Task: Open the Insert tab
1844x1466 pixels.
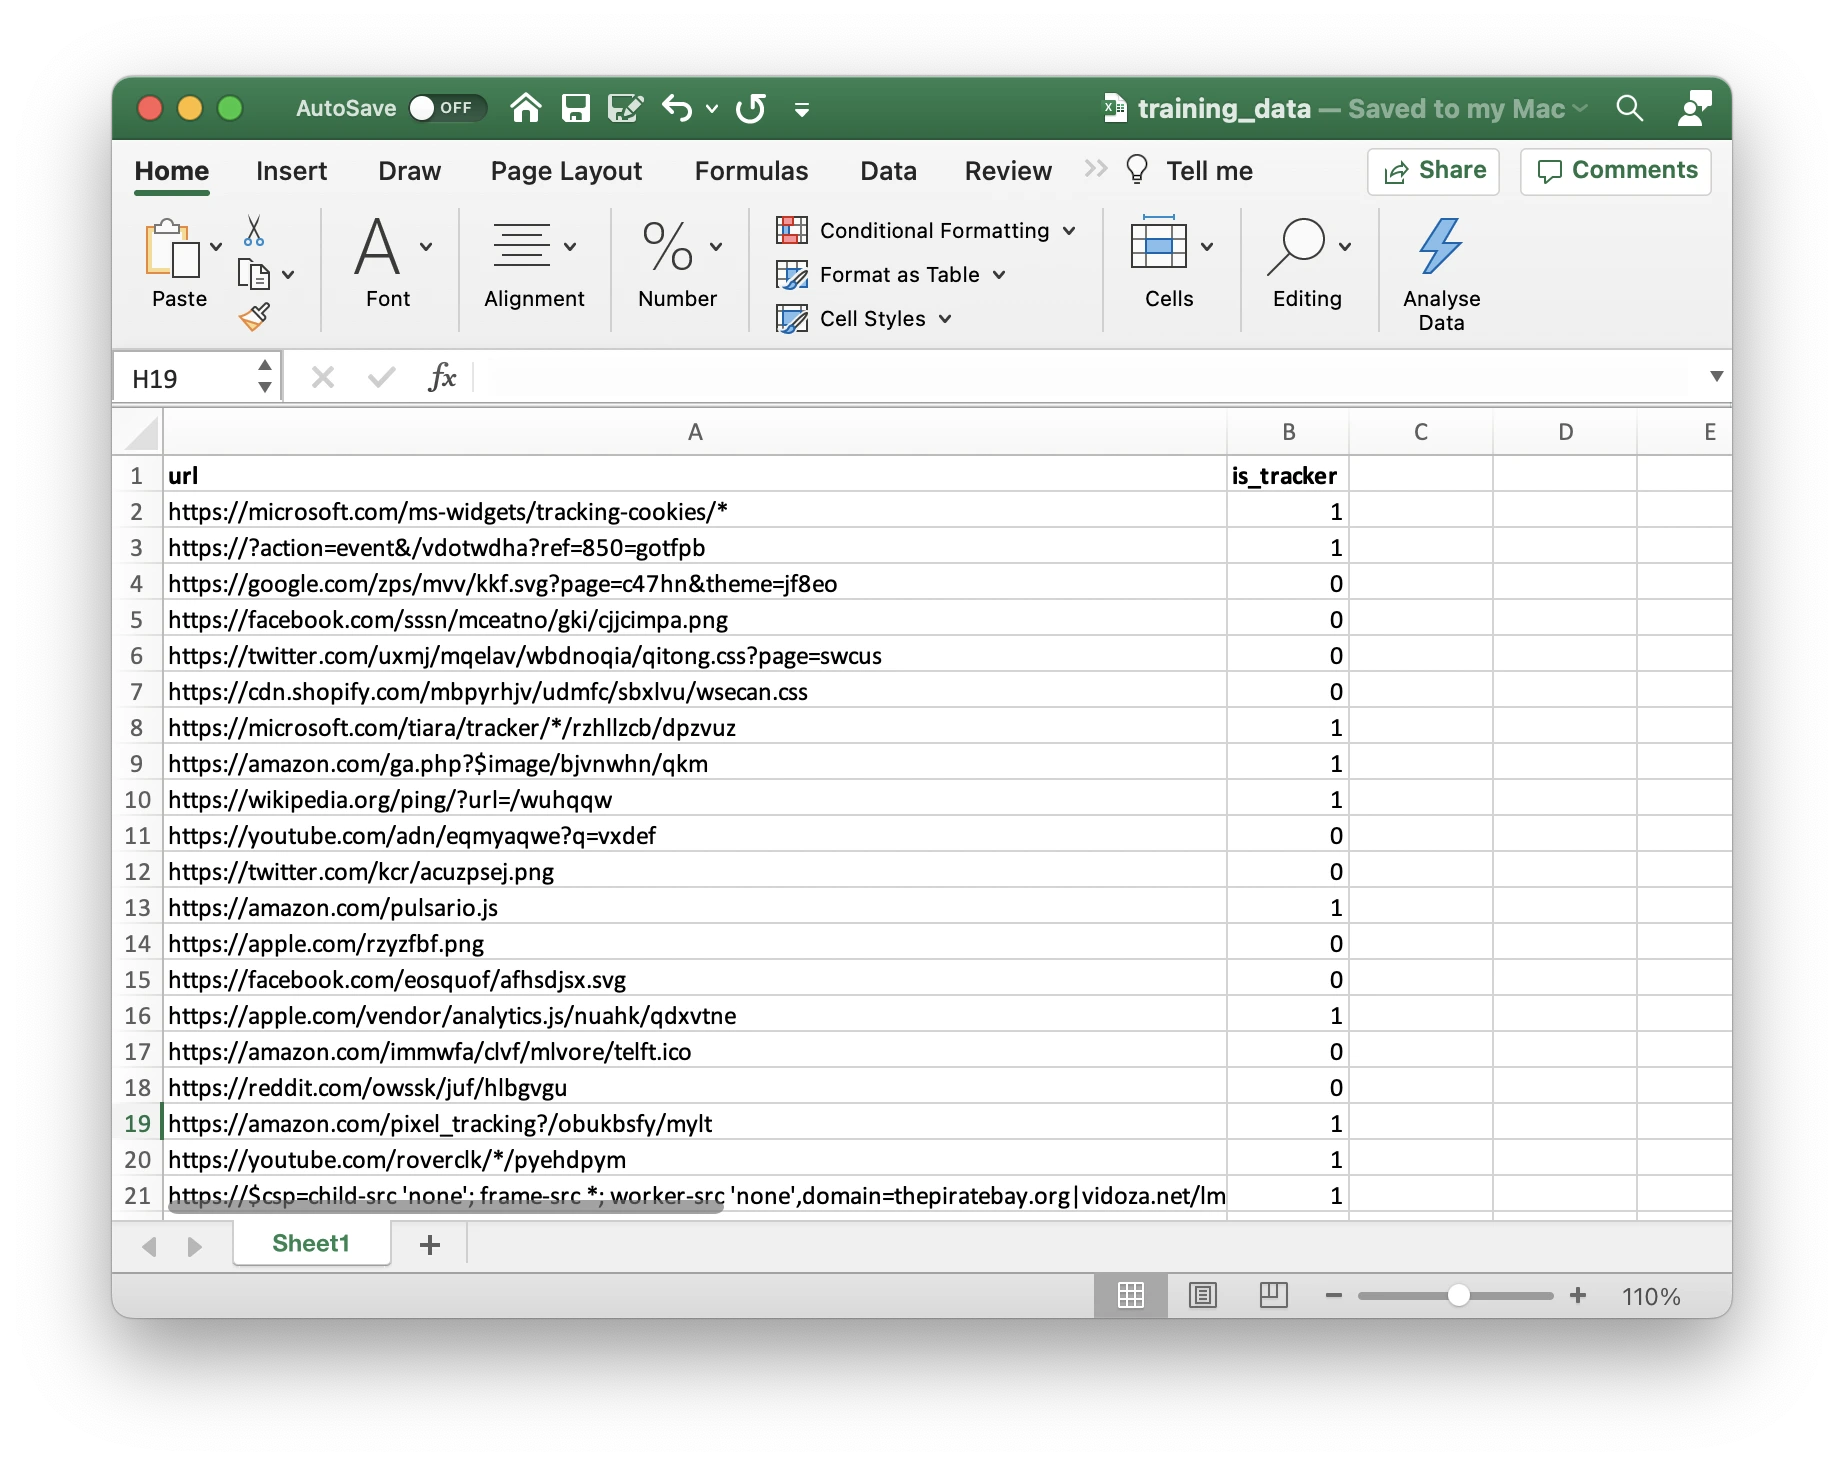Action: [291, 171]
